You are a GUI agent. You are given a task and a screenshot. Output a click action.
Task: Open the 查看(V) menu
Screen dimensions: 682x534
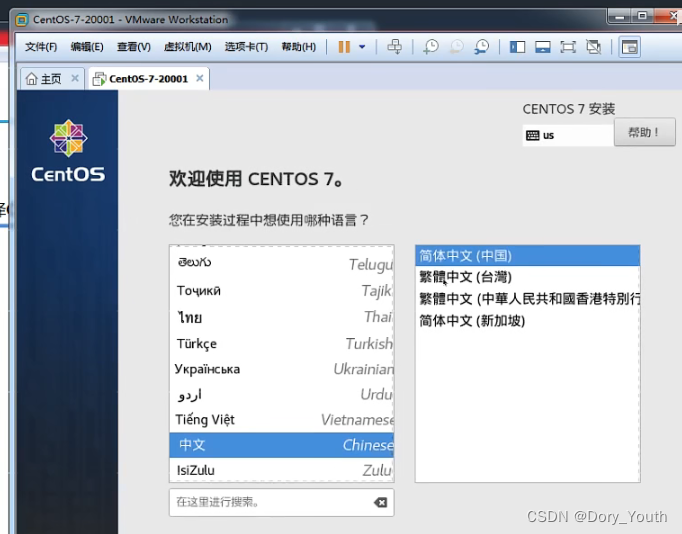tap(134, 47)
